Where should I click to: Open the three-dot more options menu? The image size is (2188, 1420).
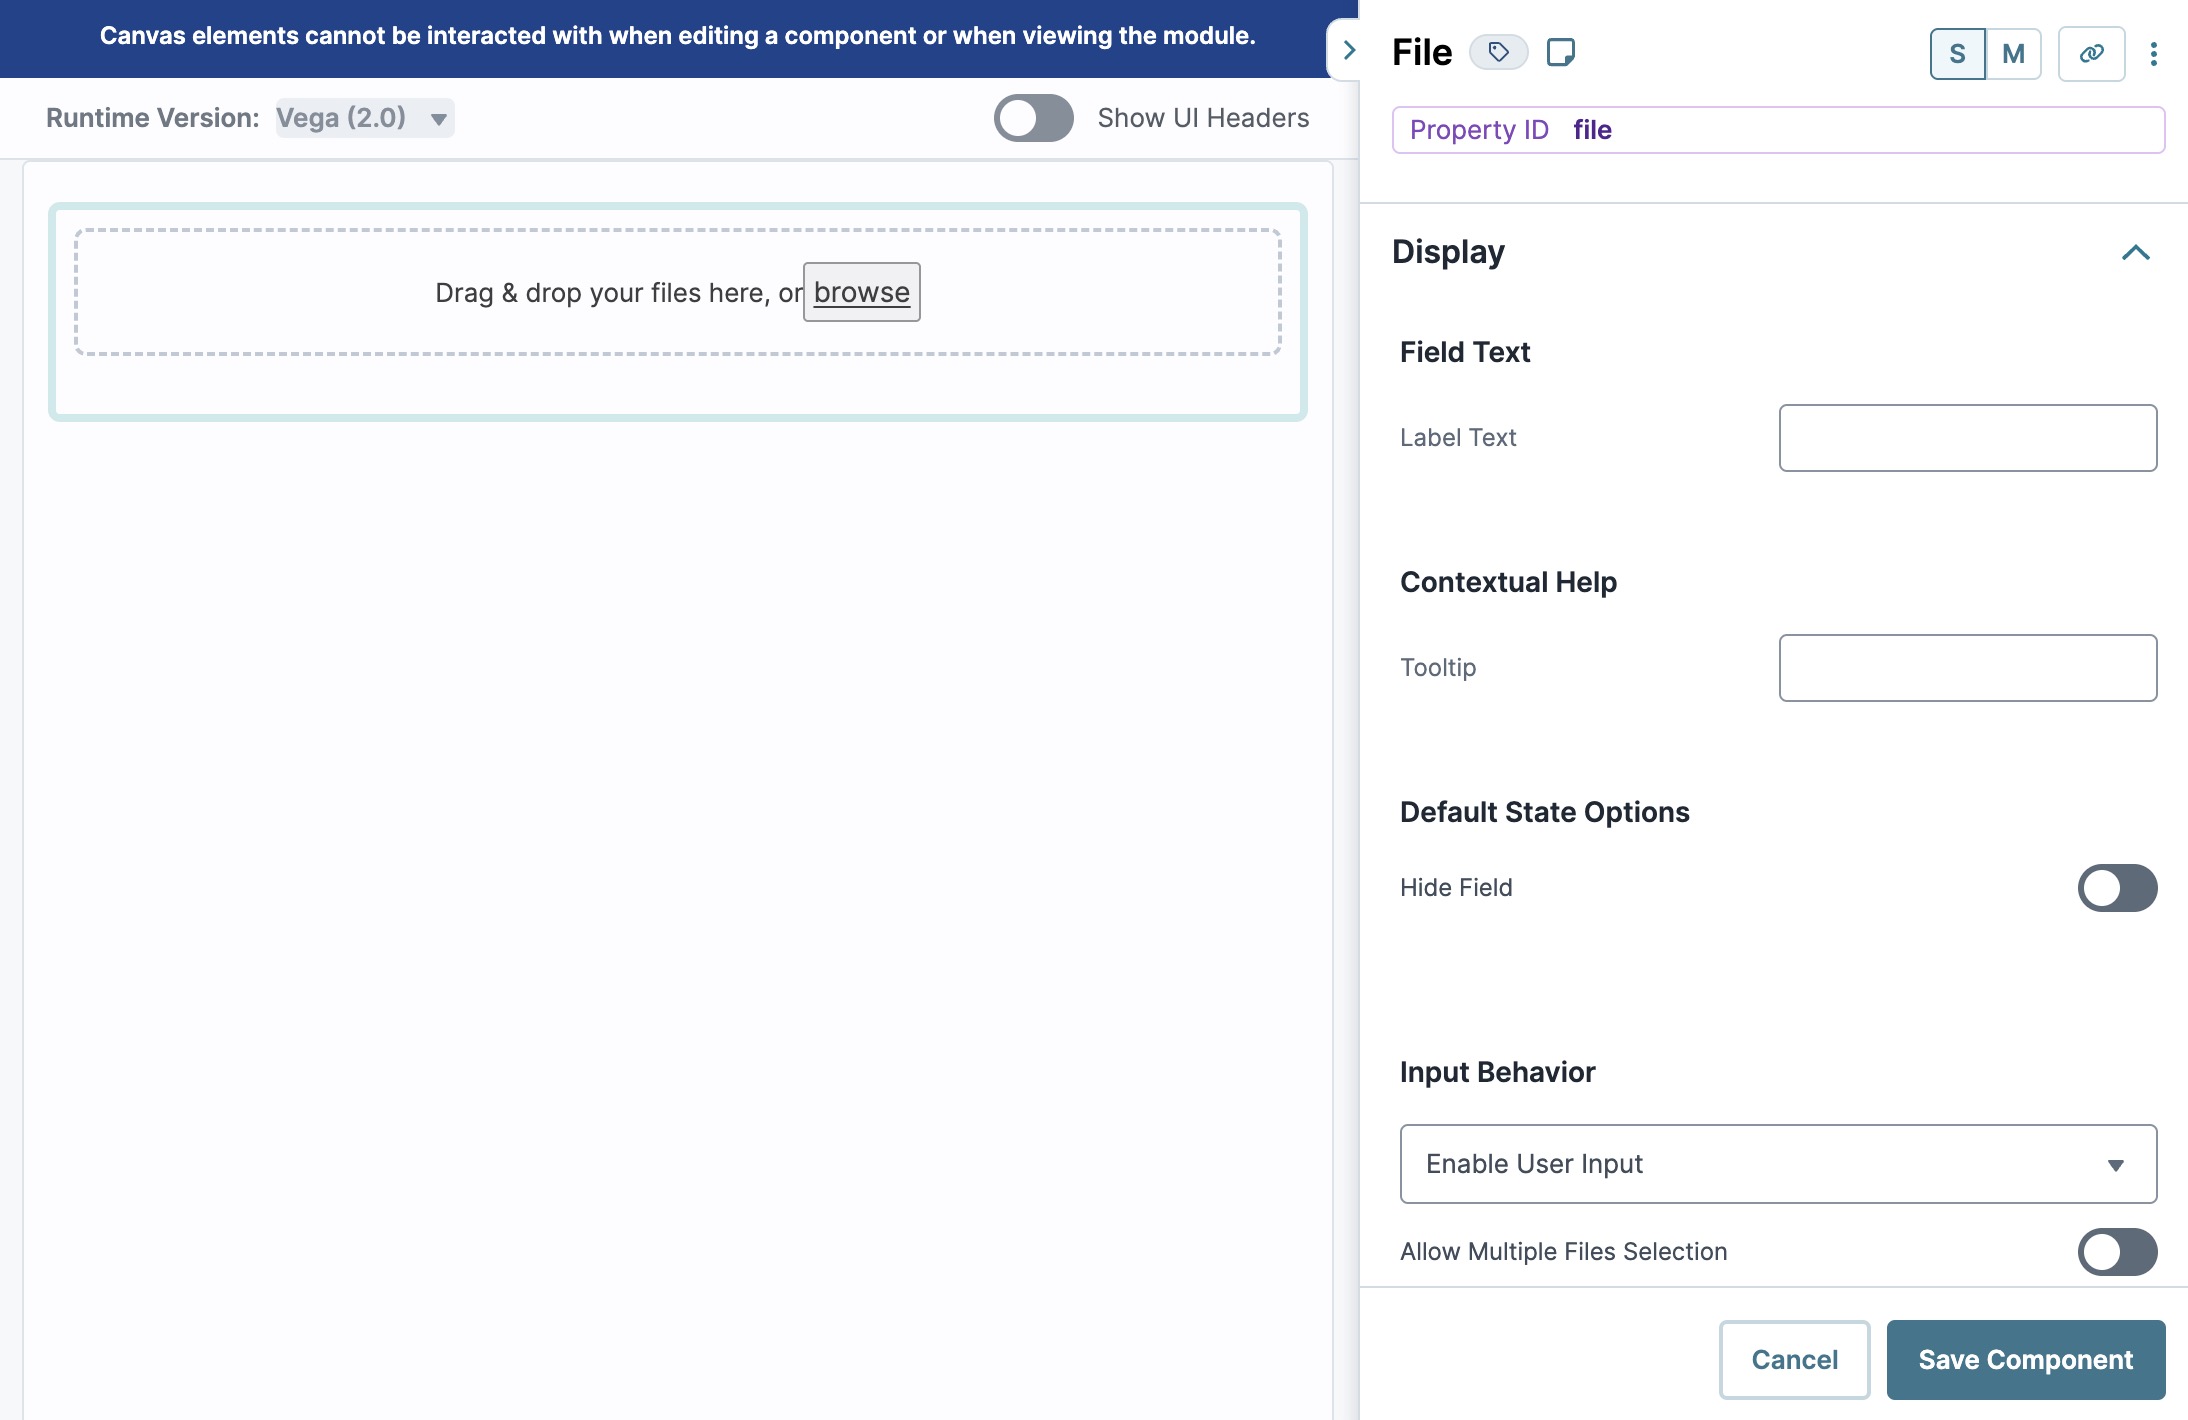(2154, 54)
